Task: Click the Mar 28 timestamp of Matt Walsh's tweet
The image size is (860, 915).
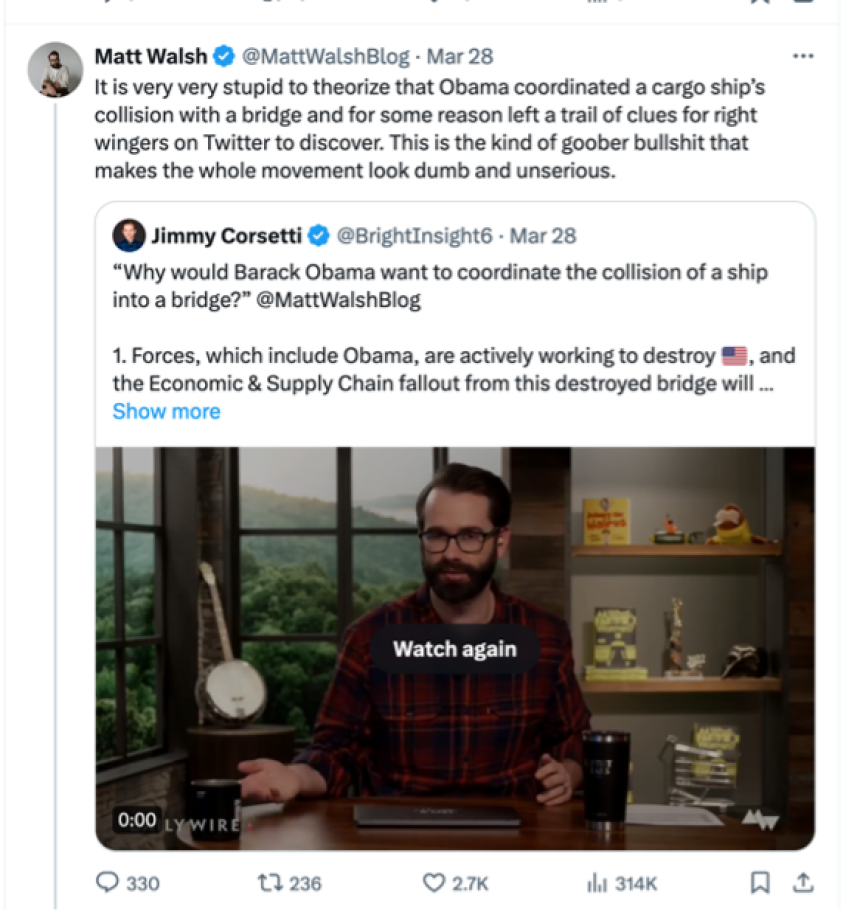Action: [460, 57]
